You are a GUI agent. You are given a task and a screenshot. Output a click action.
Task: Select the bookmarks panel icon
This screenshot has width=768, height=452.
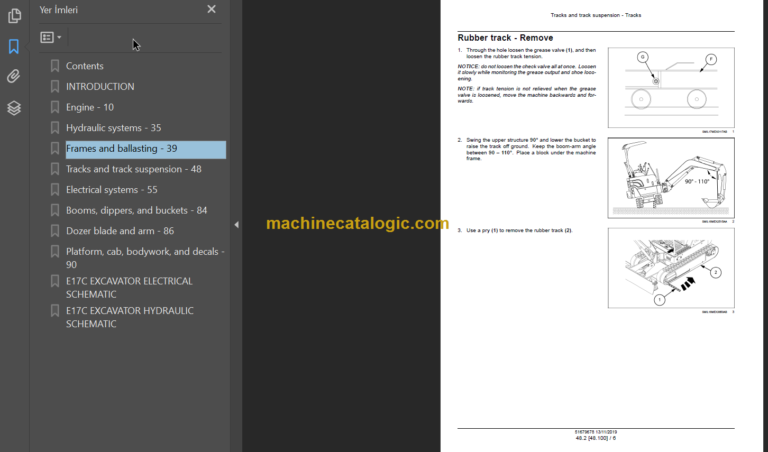(14, 47)
